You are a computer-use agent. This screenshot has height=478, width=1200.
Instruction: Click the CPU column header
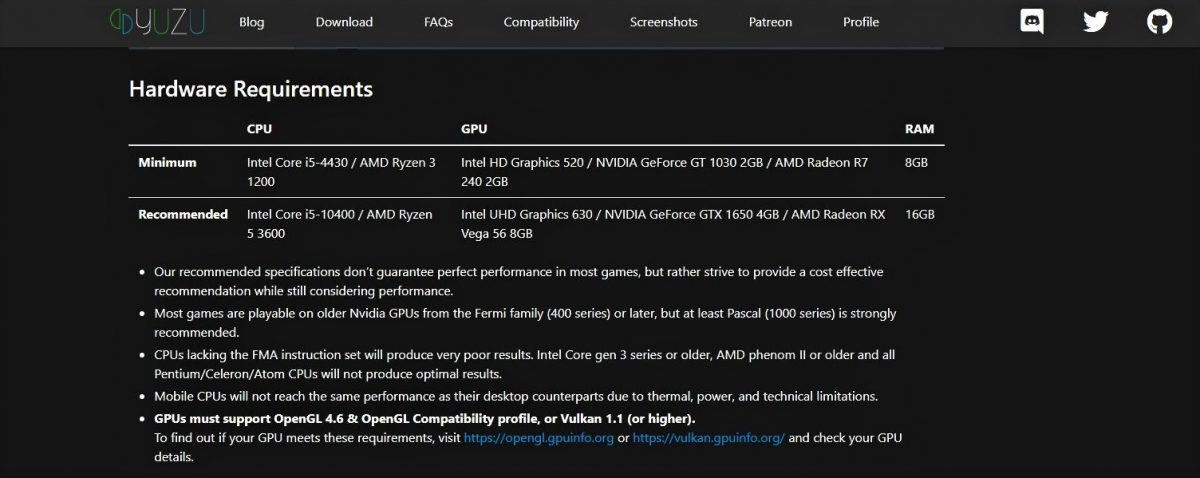[259, 129]
